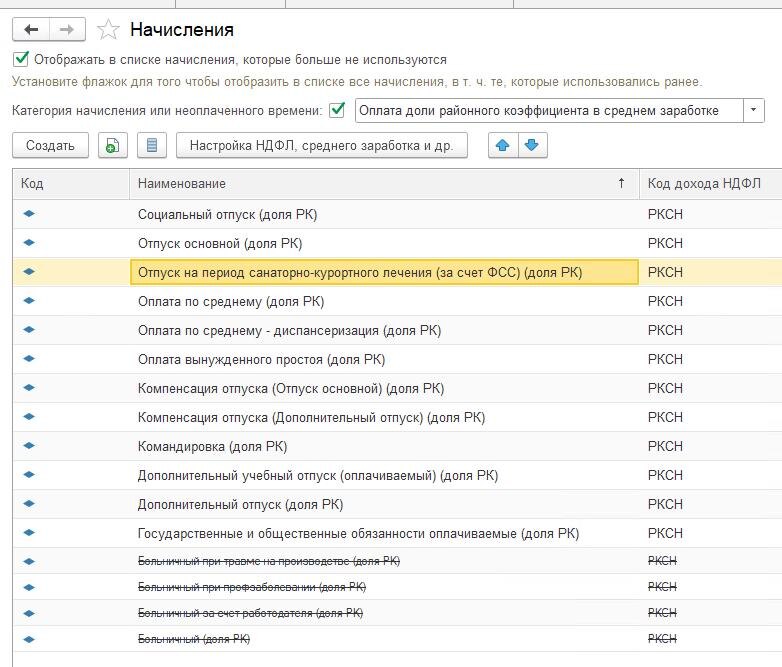
Task: Open Настройка НДФЛ, среднего заработка и др.
Action: (322, 146)
